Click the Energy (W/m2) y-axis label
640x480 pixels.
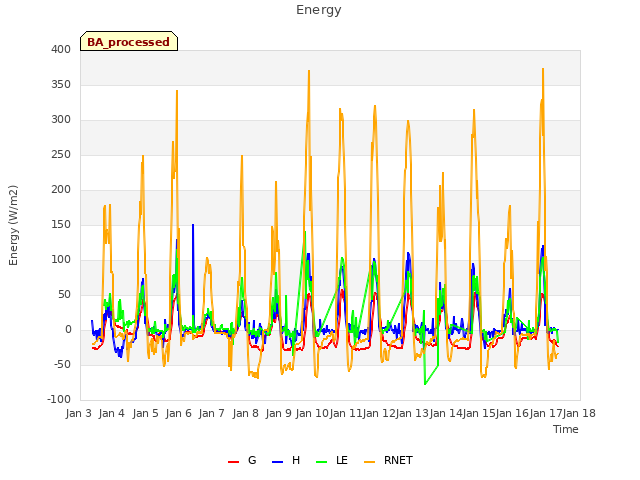pos(13,225)
